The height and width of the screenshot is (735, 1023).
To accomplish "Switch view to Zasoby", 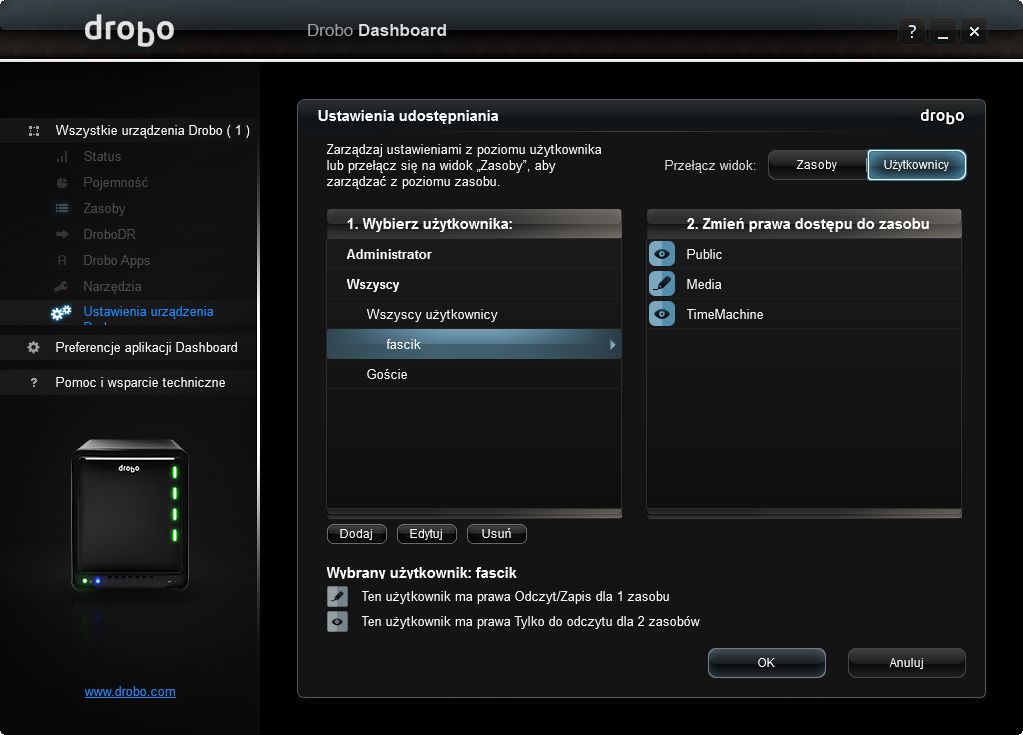I will pyautogui.click(x=817, y=165).
